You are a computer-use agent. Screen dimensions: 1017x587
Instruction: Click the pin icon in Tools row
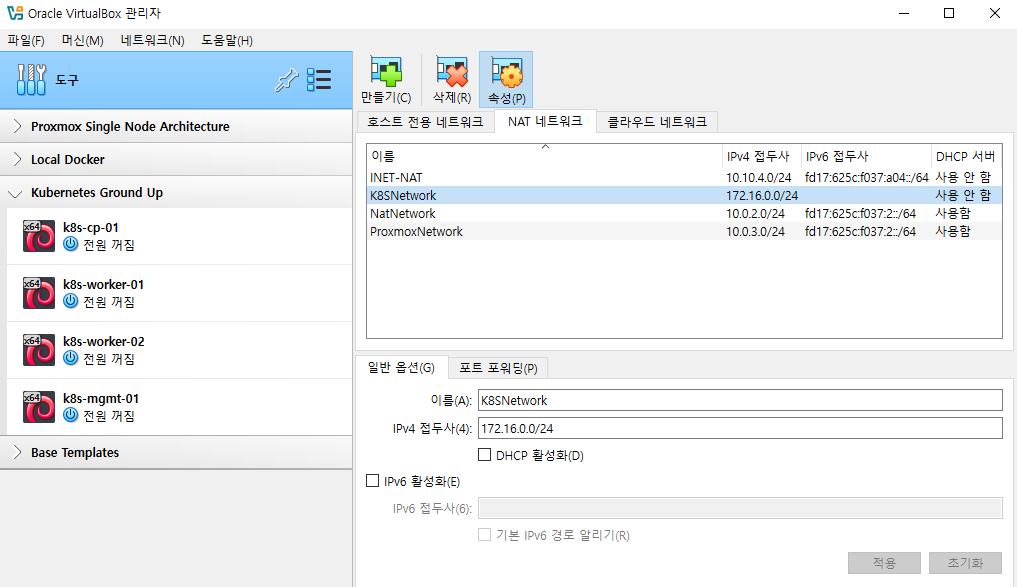286,80
